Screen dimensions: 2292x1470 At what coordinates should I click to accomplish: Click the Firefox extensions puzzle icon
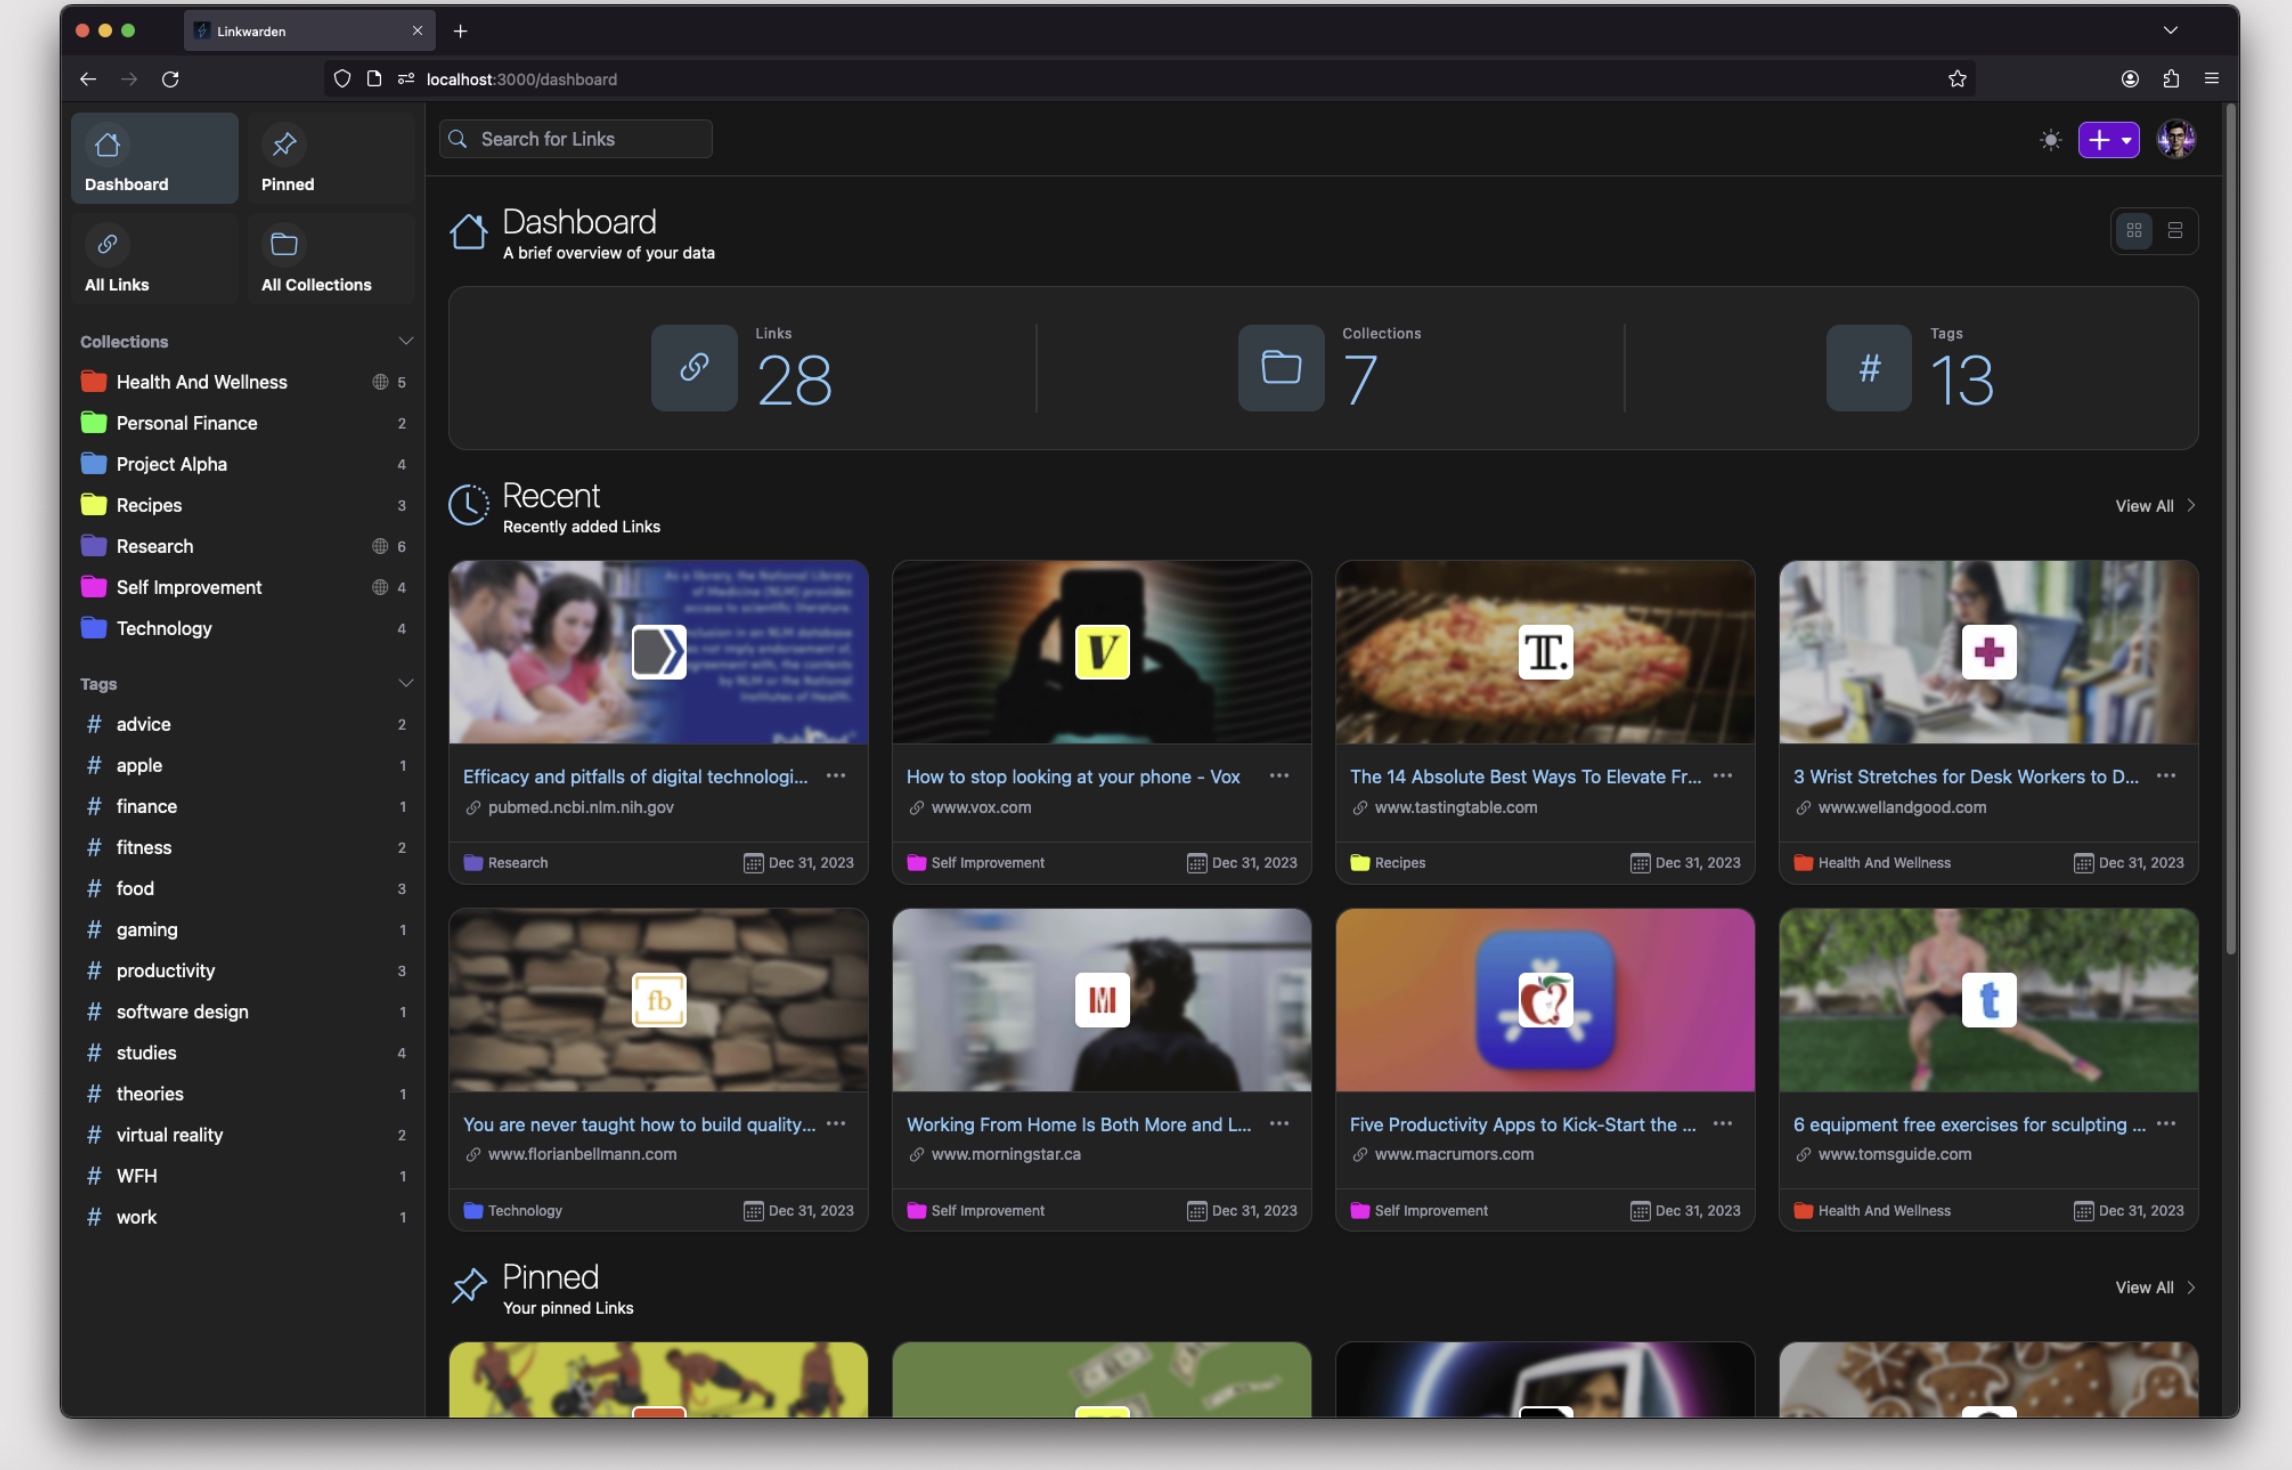[x=2171, y=79]
